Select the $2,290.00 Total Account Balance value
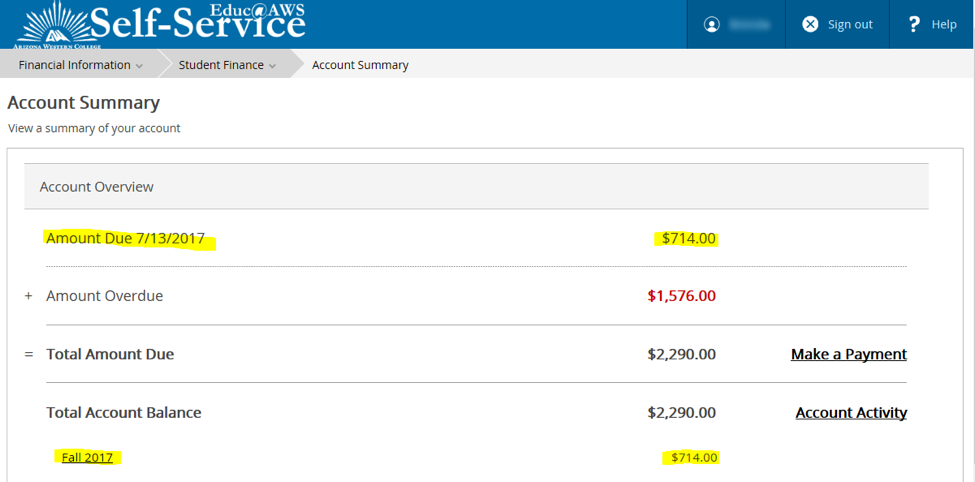The height and width of the screenshot is (482, 975). [682, 412]
